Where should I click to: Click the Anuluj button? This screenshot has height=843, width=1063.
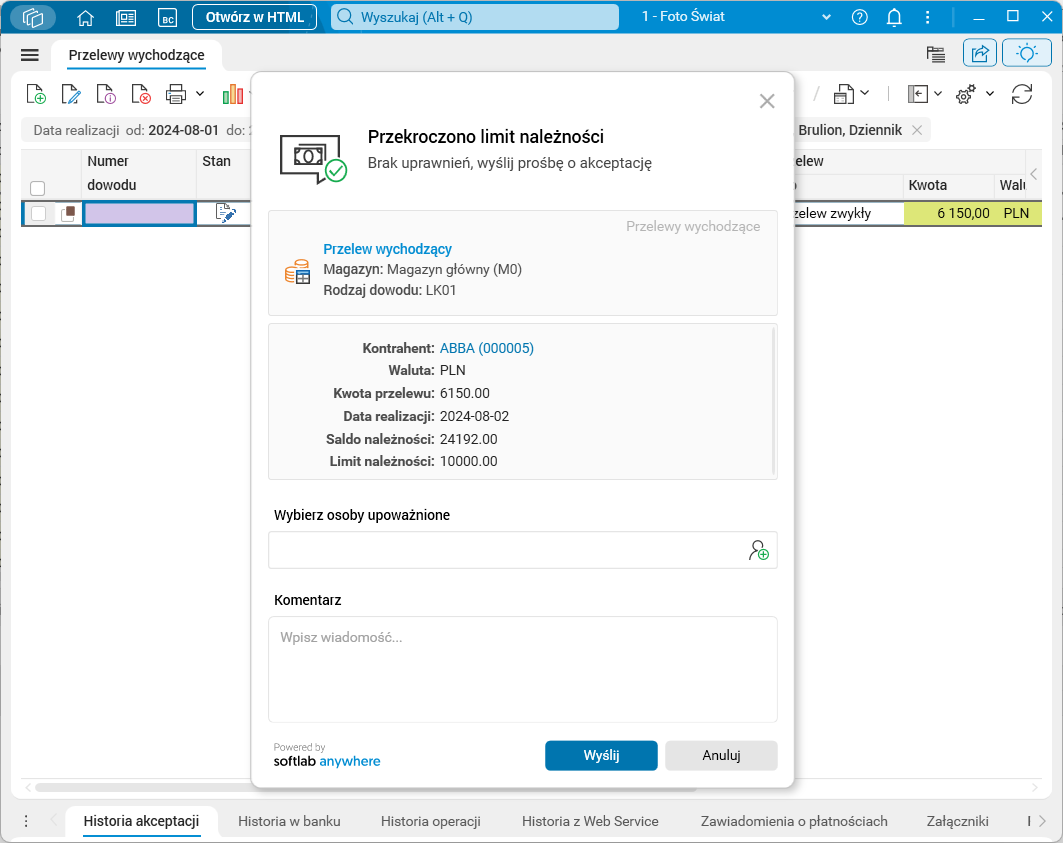click(721, 756)
